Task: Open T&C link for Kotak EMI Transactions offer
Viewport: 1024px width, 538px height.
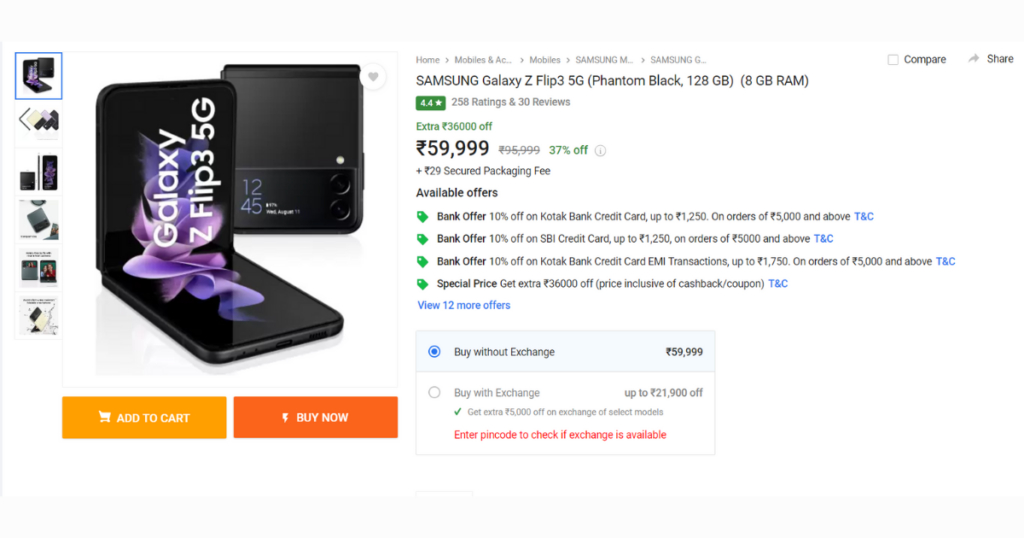Action: [945, 261]
